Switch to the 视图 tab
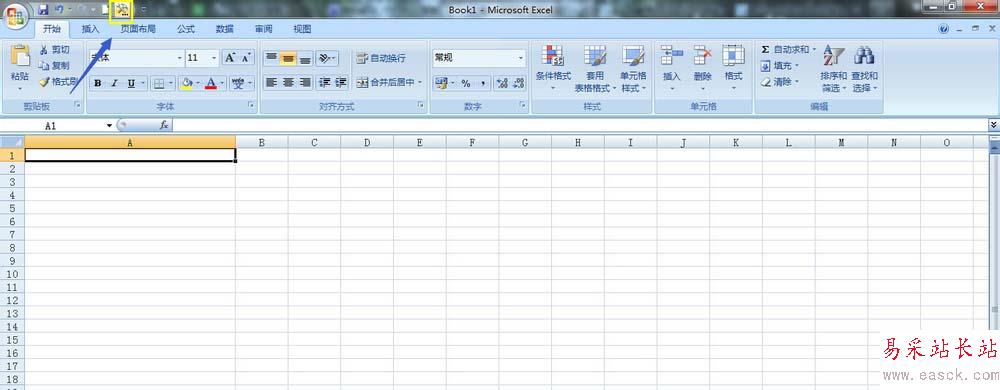1000x390 pixels. [302, 29]
